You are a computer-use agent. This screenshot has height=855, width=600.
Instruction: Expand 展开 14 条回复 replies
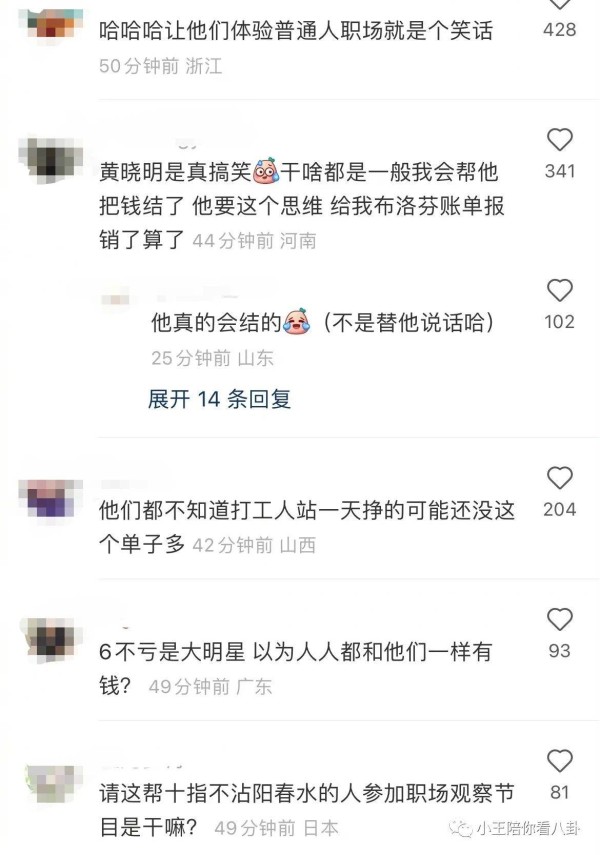[219, 399]
